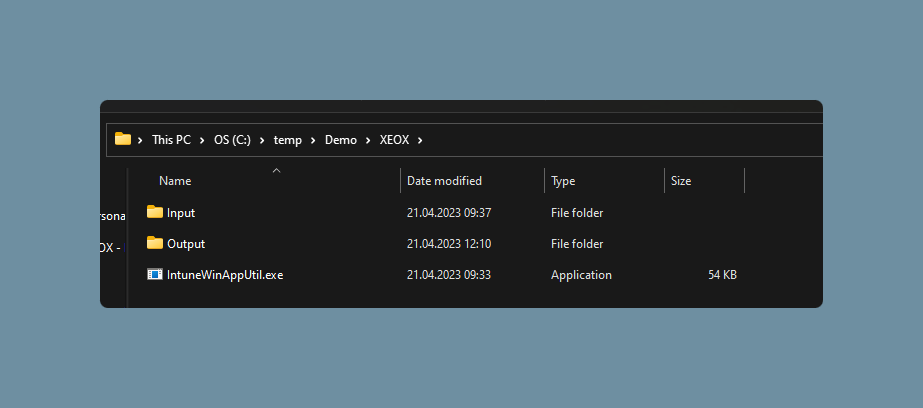Click the Application type cell
This screenshot has width=923, height=408.
click(x=581, y=275)
